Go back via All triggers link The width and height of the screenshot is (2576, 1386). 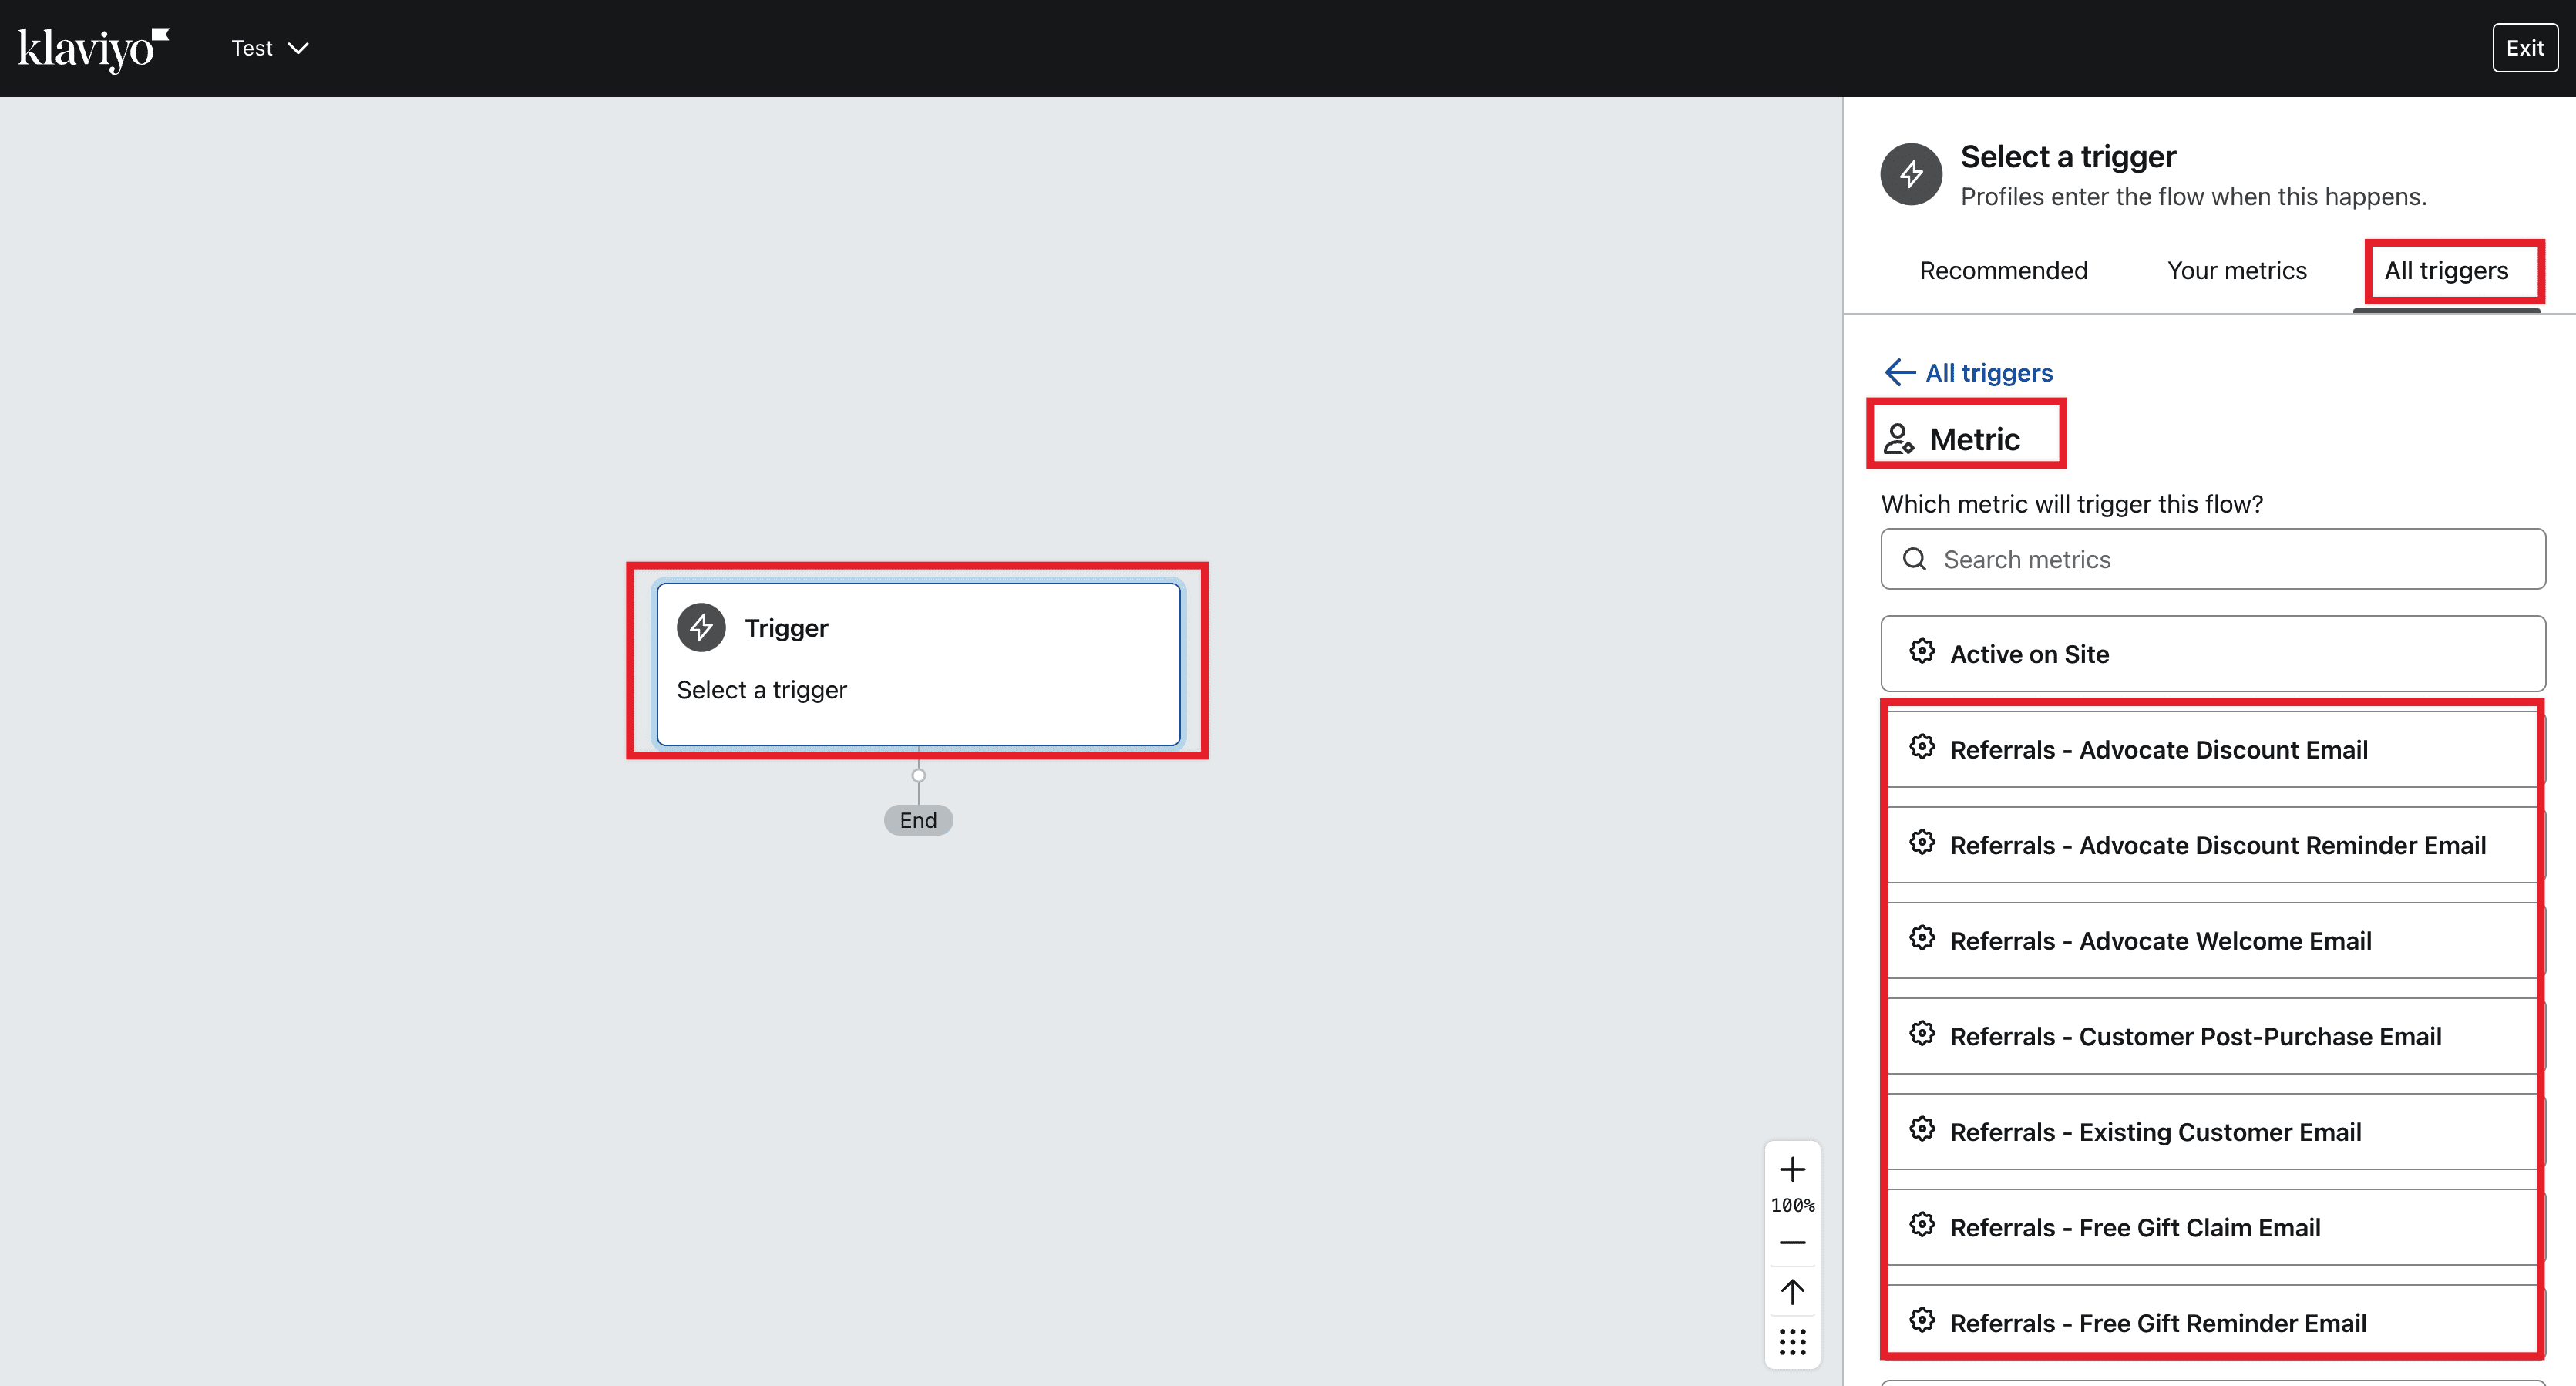tap(1988, 373)
